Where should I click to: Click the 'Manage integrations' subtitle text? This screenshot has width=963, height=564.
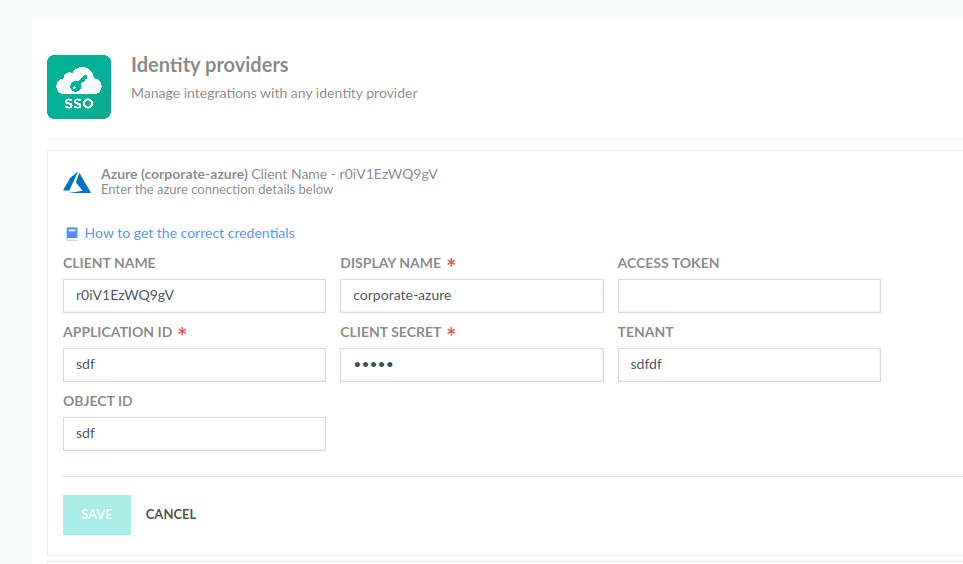tap(274, 93)
